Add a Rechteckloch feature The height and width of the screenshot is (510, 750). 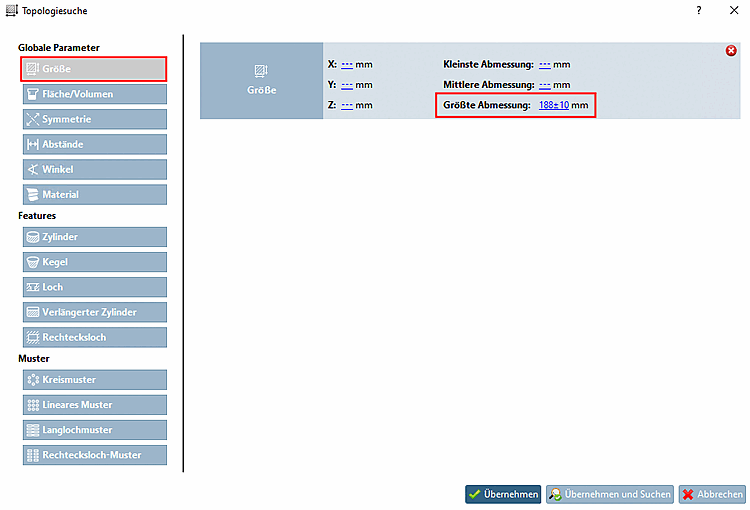(x=95, y=337)
